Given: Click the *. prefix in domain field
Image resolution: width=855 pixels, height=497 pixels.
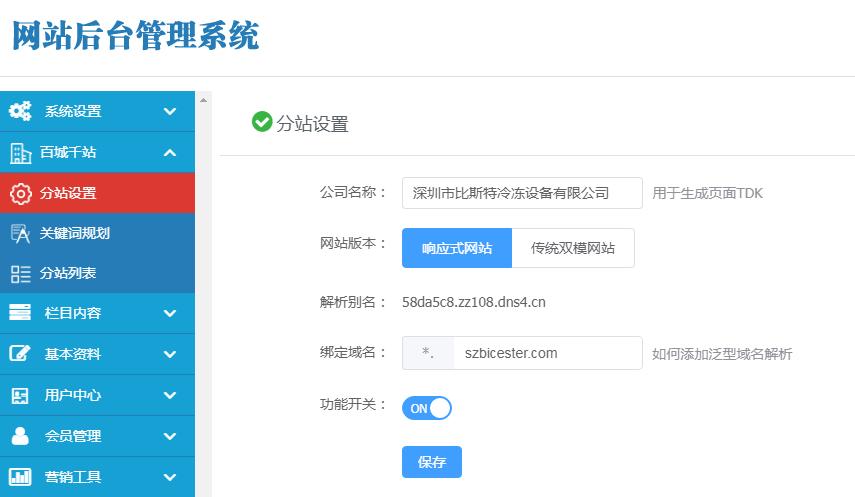Looking at the screenshot, I should pos(428,353).
